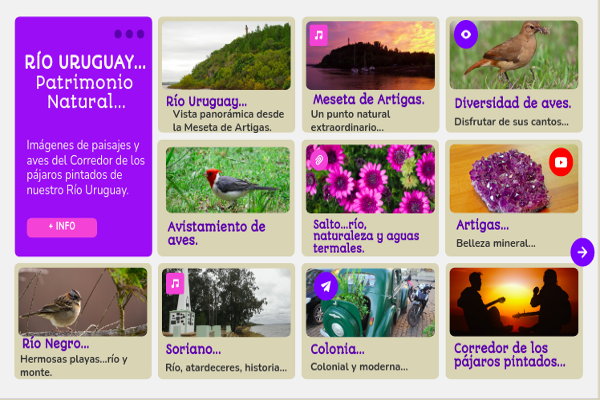Viewport: 600px width, 400px height.
Task: Click the music note icon on Soriano card
Action: coord(175,284)
